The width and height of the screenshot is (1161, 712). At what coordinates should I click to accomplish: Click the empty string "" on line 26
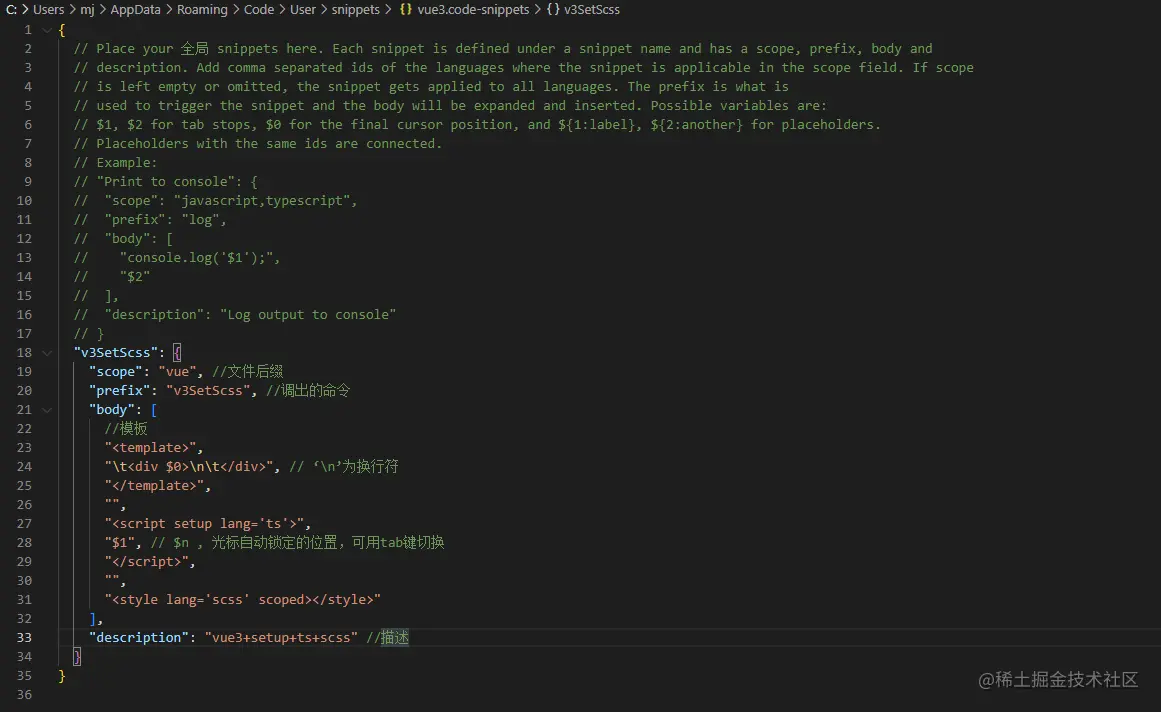coord(112,505)
